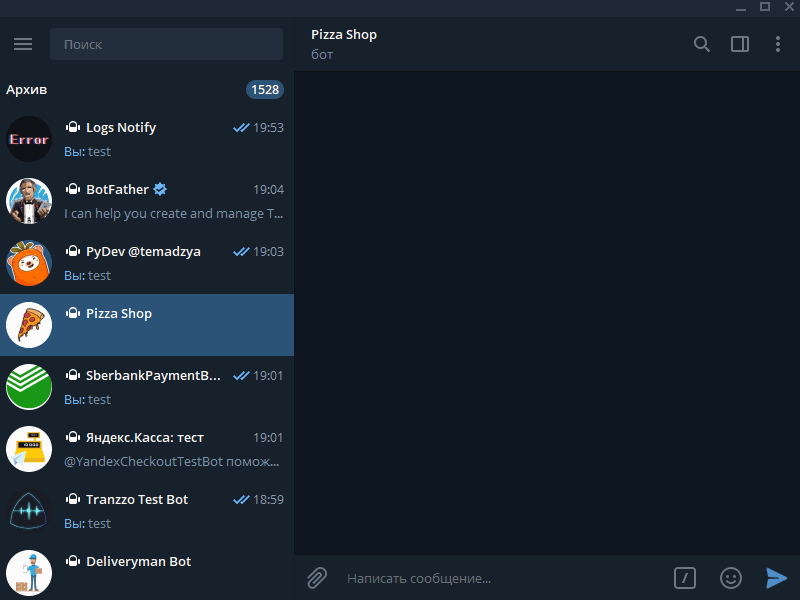Click the bot icon beside BotFather
Image resolution: width=800 pixels, height=600 pixels.
(x=73, y=189)
